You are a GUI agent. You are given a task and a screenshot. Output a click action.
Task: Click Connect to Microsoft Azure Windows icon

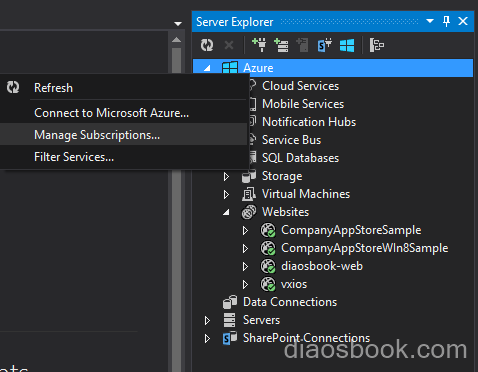coord(347,45)
